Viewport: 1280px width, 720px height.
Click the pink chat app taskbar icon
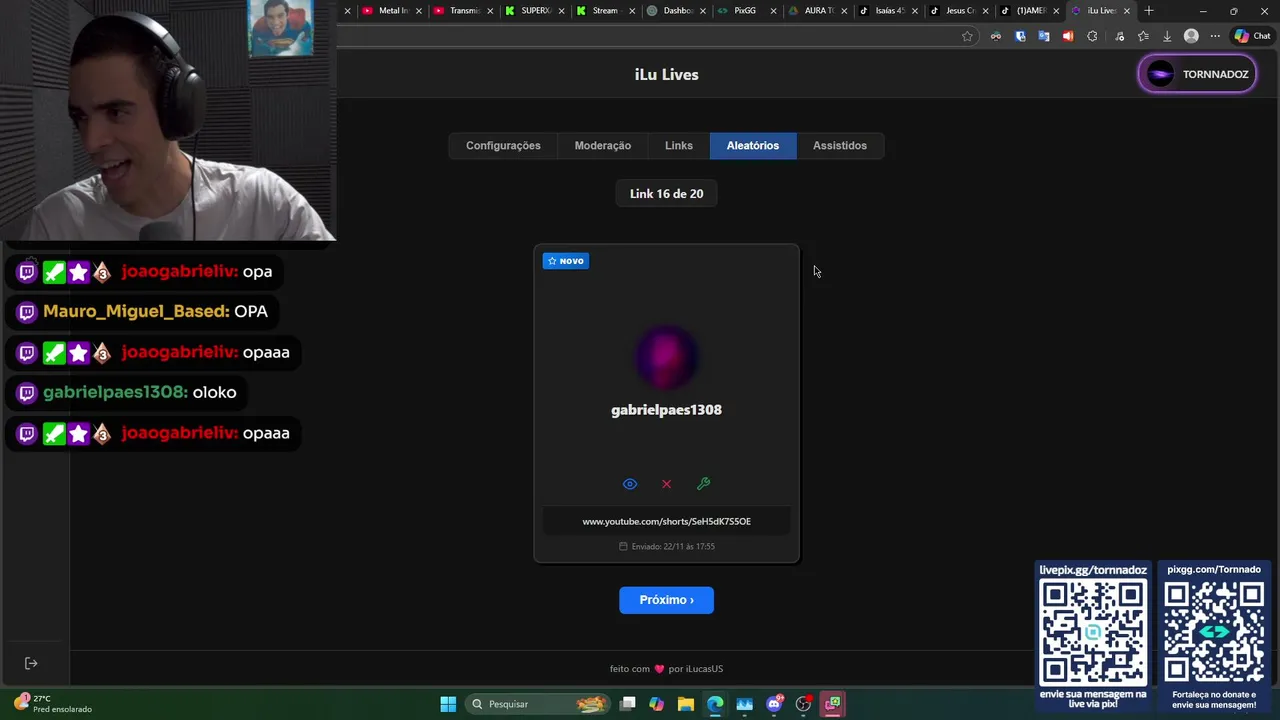(833, 704)
